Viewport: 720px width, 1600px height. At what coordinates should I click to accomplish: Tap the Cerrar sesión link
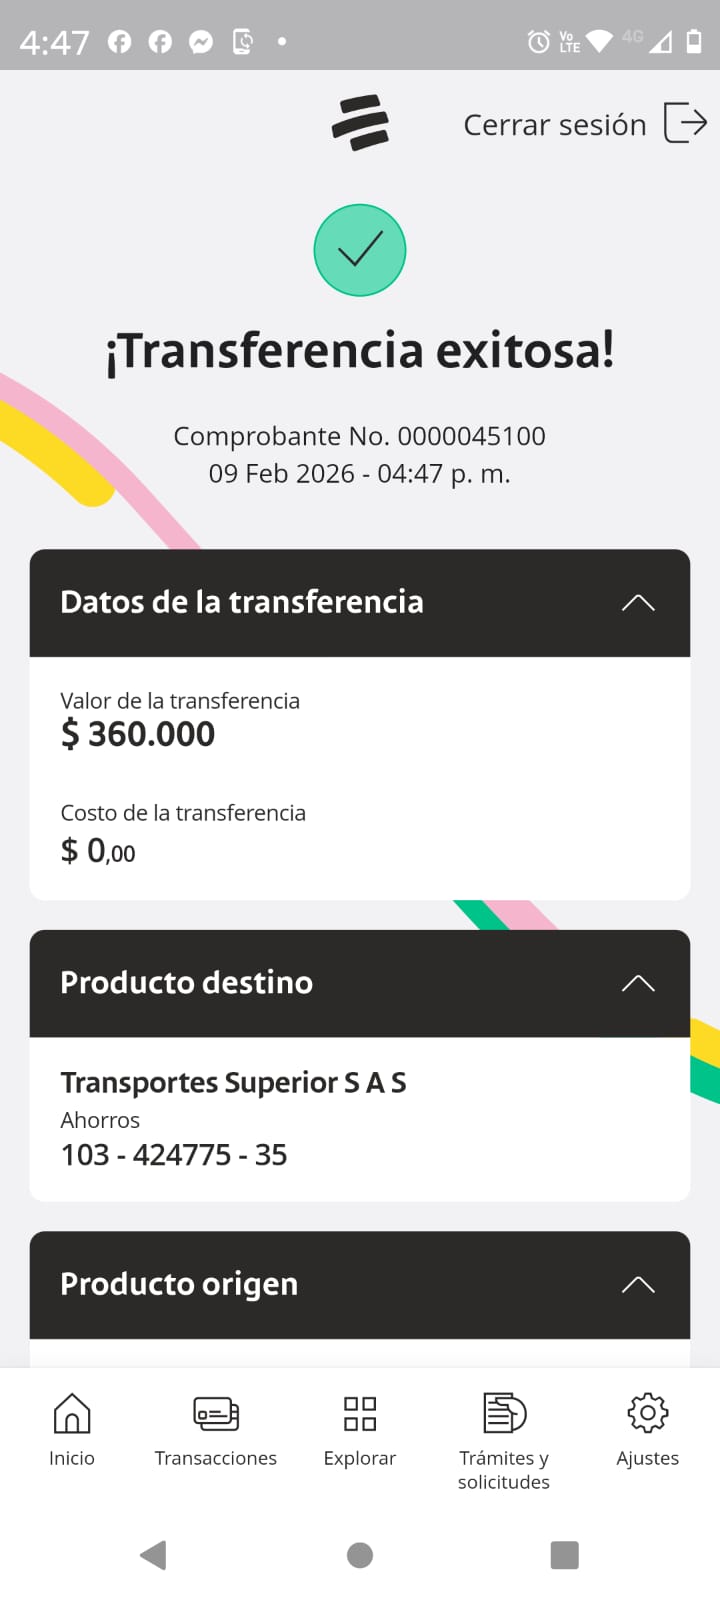pos(555,125)
